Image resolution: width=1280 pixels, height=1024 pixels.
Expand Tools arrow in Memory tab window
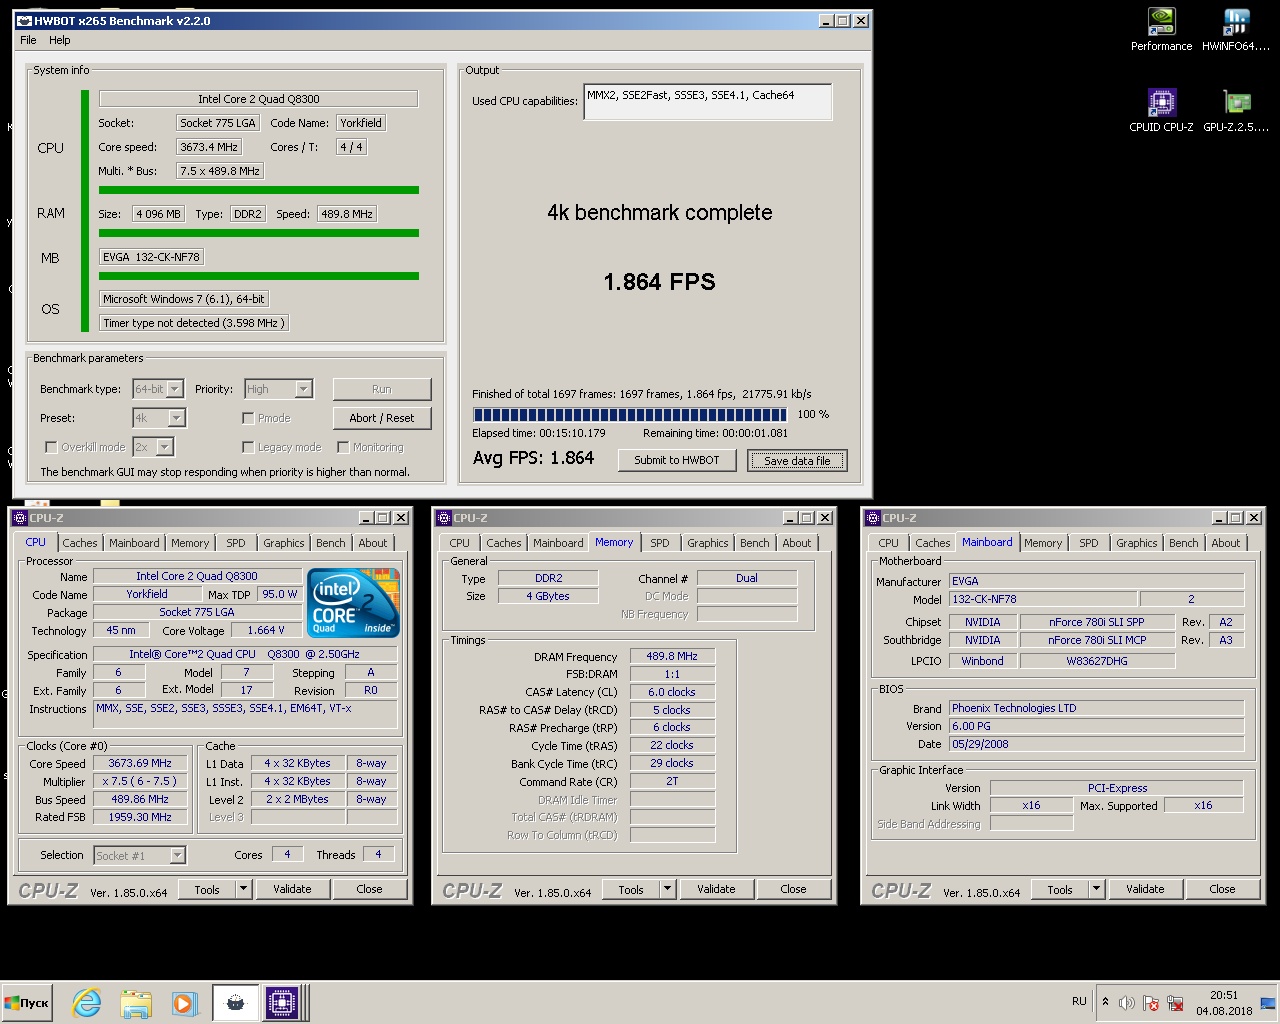click(667, 889)
